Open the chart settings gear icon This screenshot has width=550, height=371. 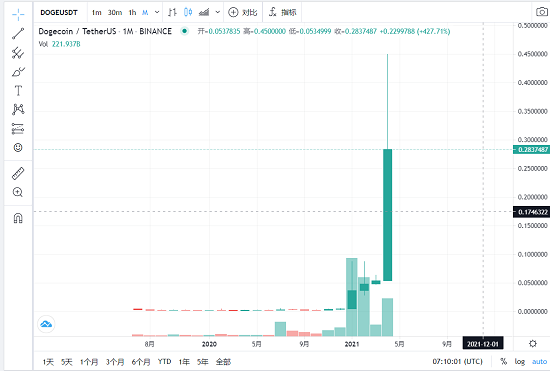click(533, 344)
